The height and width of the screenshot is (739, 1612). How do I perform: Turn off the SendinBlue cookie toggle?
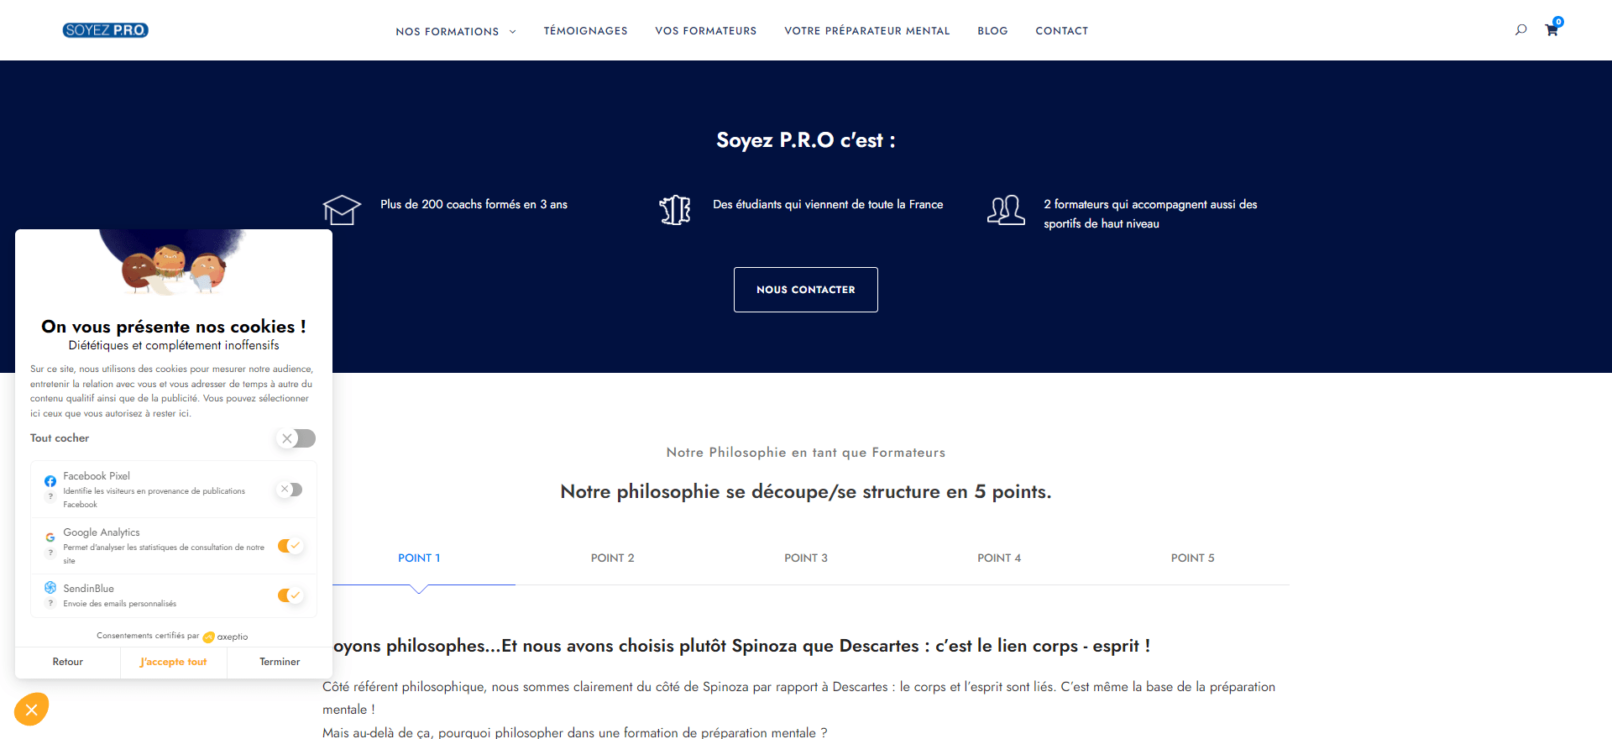[x=290, y=596]
